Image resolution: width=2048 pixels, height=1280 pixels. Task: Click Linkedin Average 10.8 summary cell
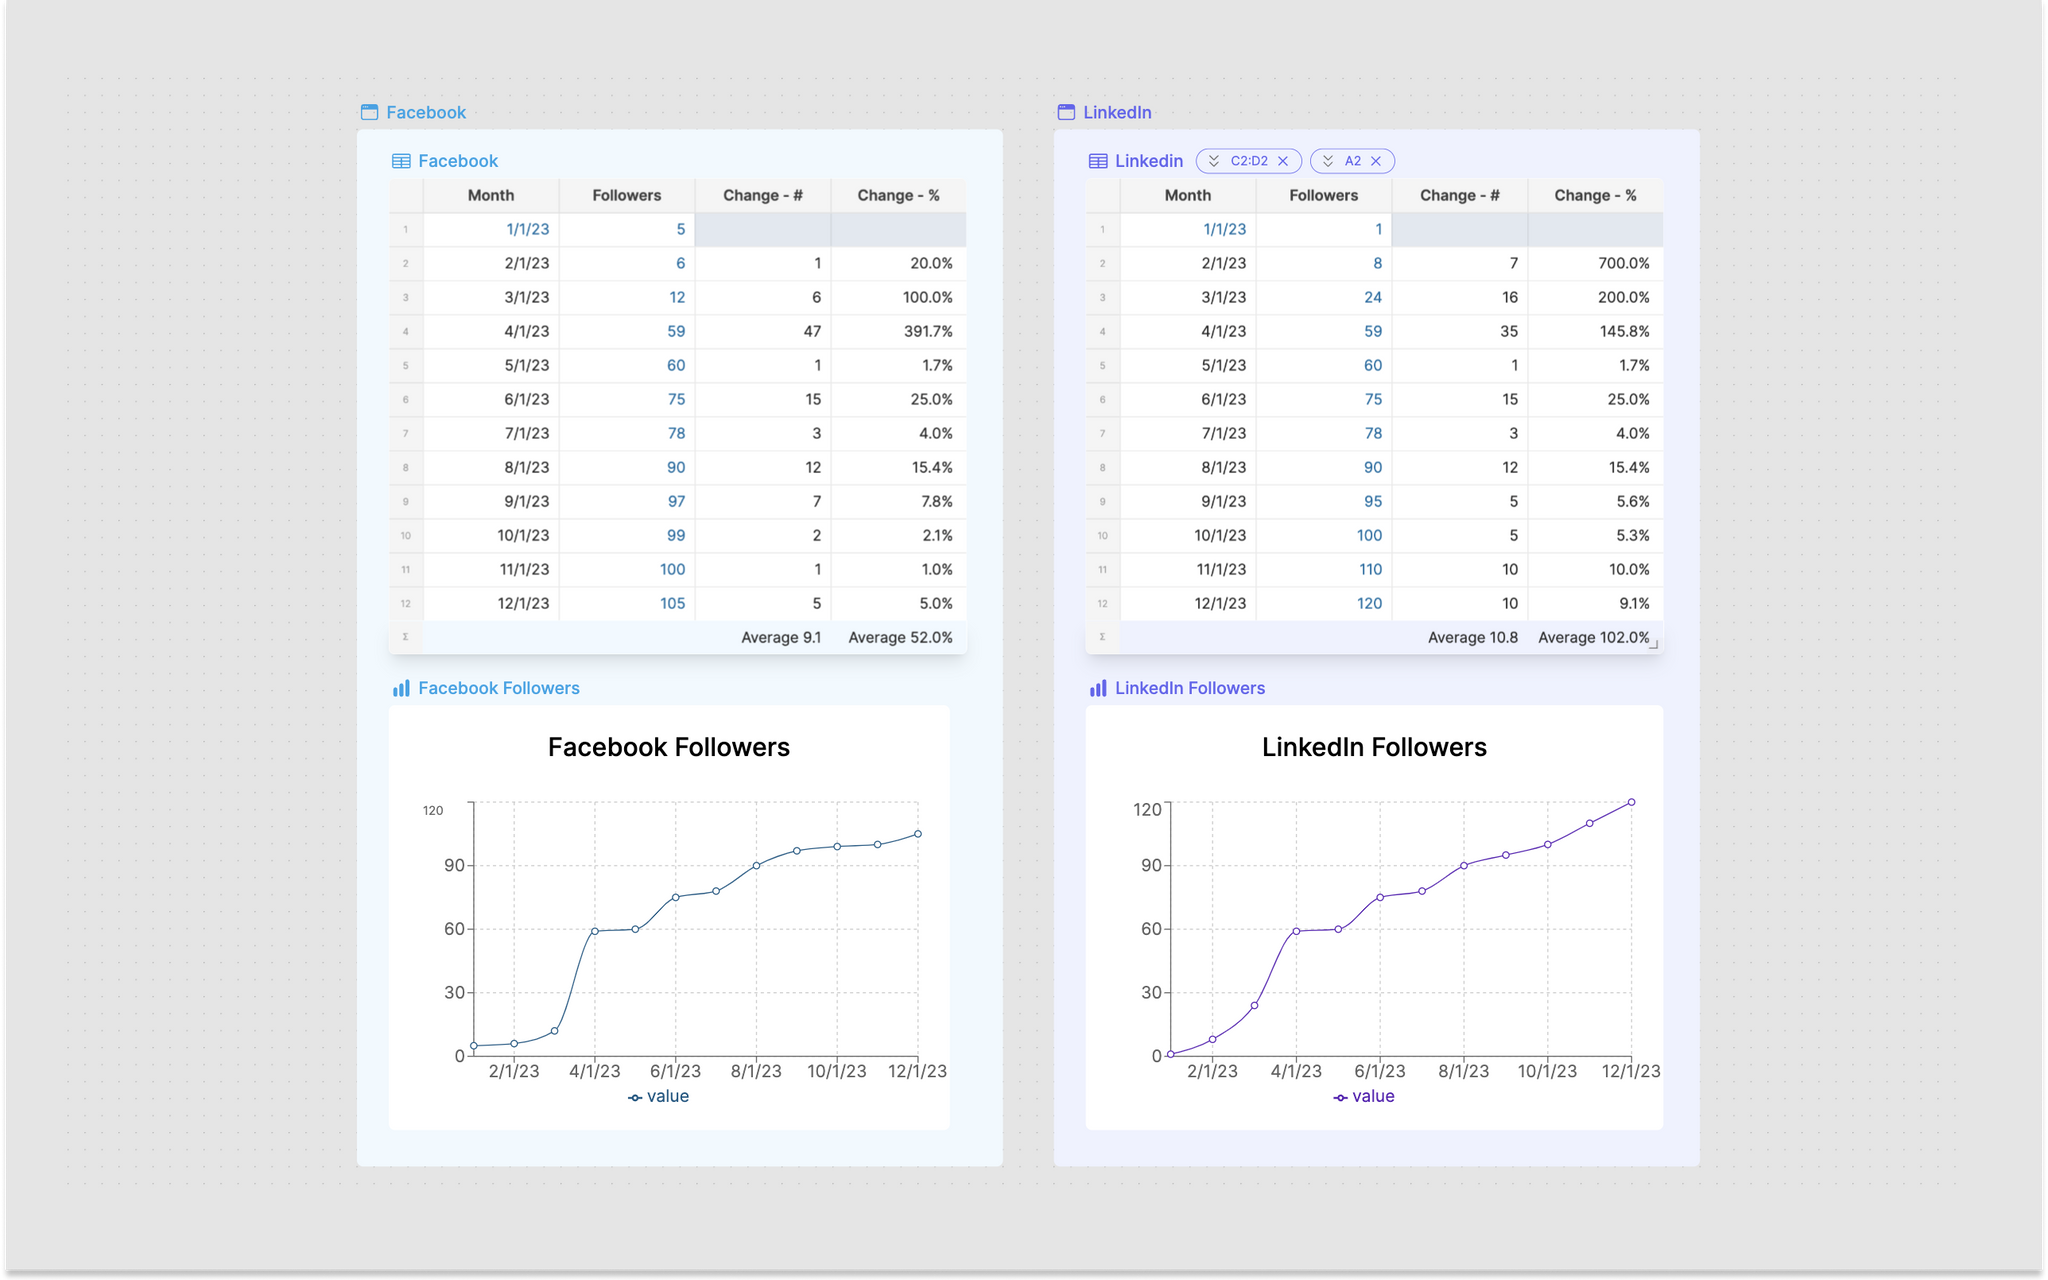point(1460,637)
